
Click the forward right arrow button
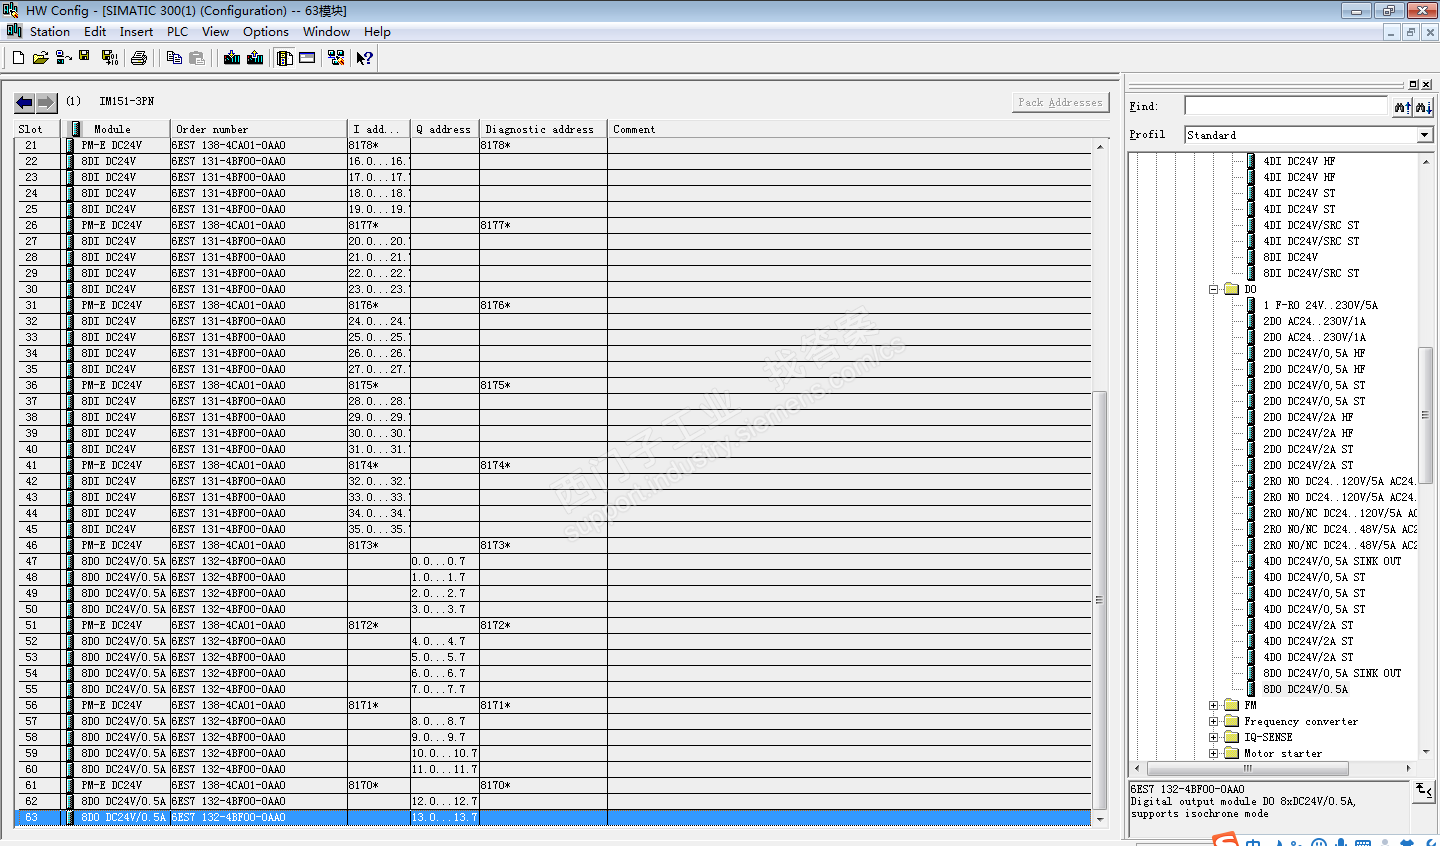[x=46, y=102]
